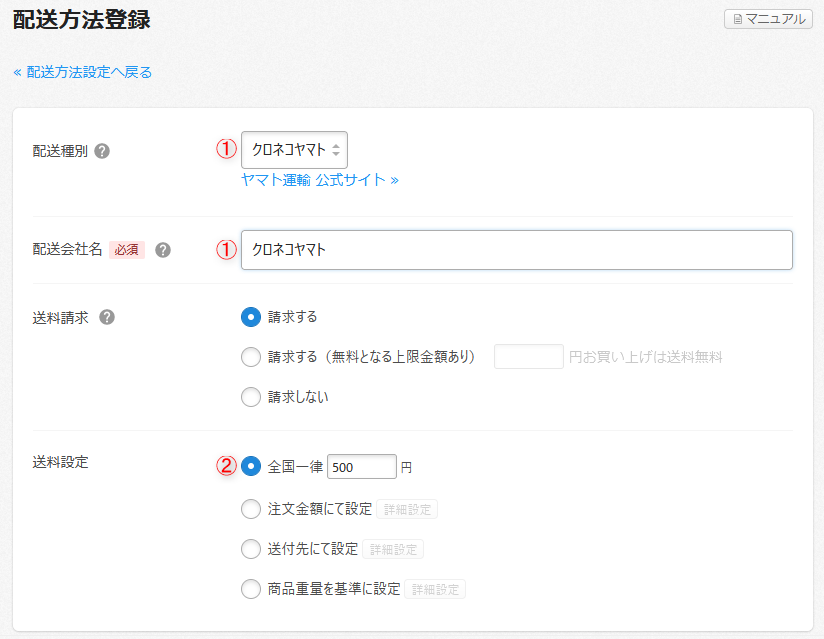Open the 配送種別 クロネコヤマト dropdown
The image size is (824, 639).
295,150
